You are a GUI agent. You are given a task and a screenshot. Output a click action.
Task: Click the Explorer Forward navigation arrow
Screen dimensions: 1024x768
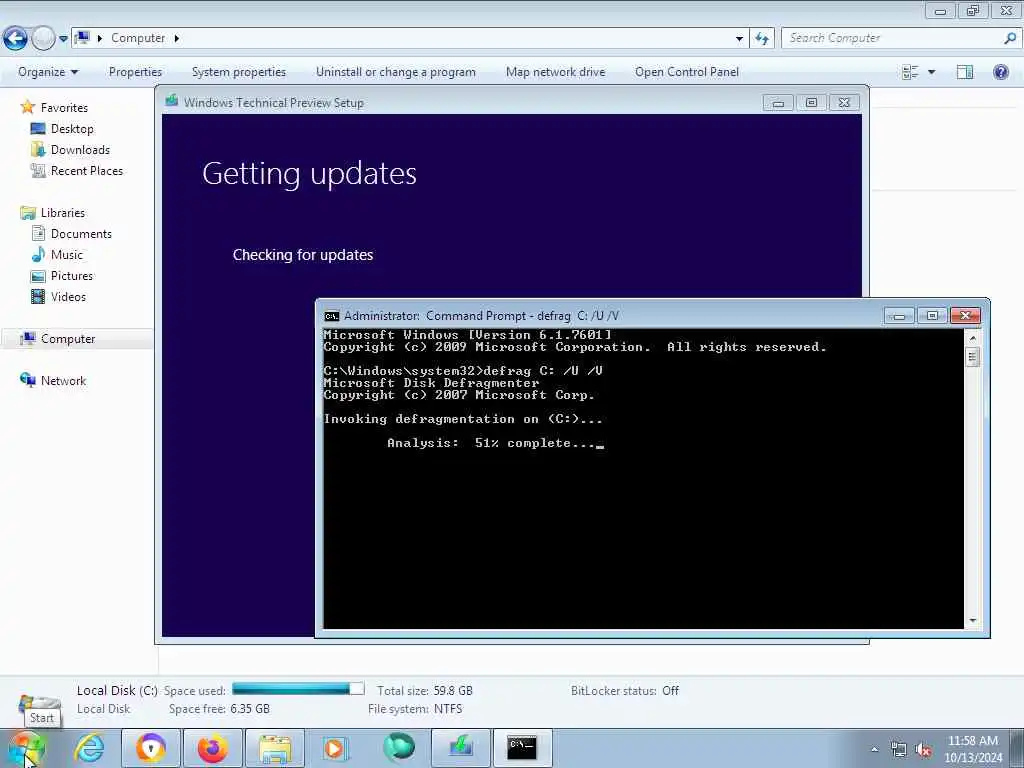[x=43, y=39]
